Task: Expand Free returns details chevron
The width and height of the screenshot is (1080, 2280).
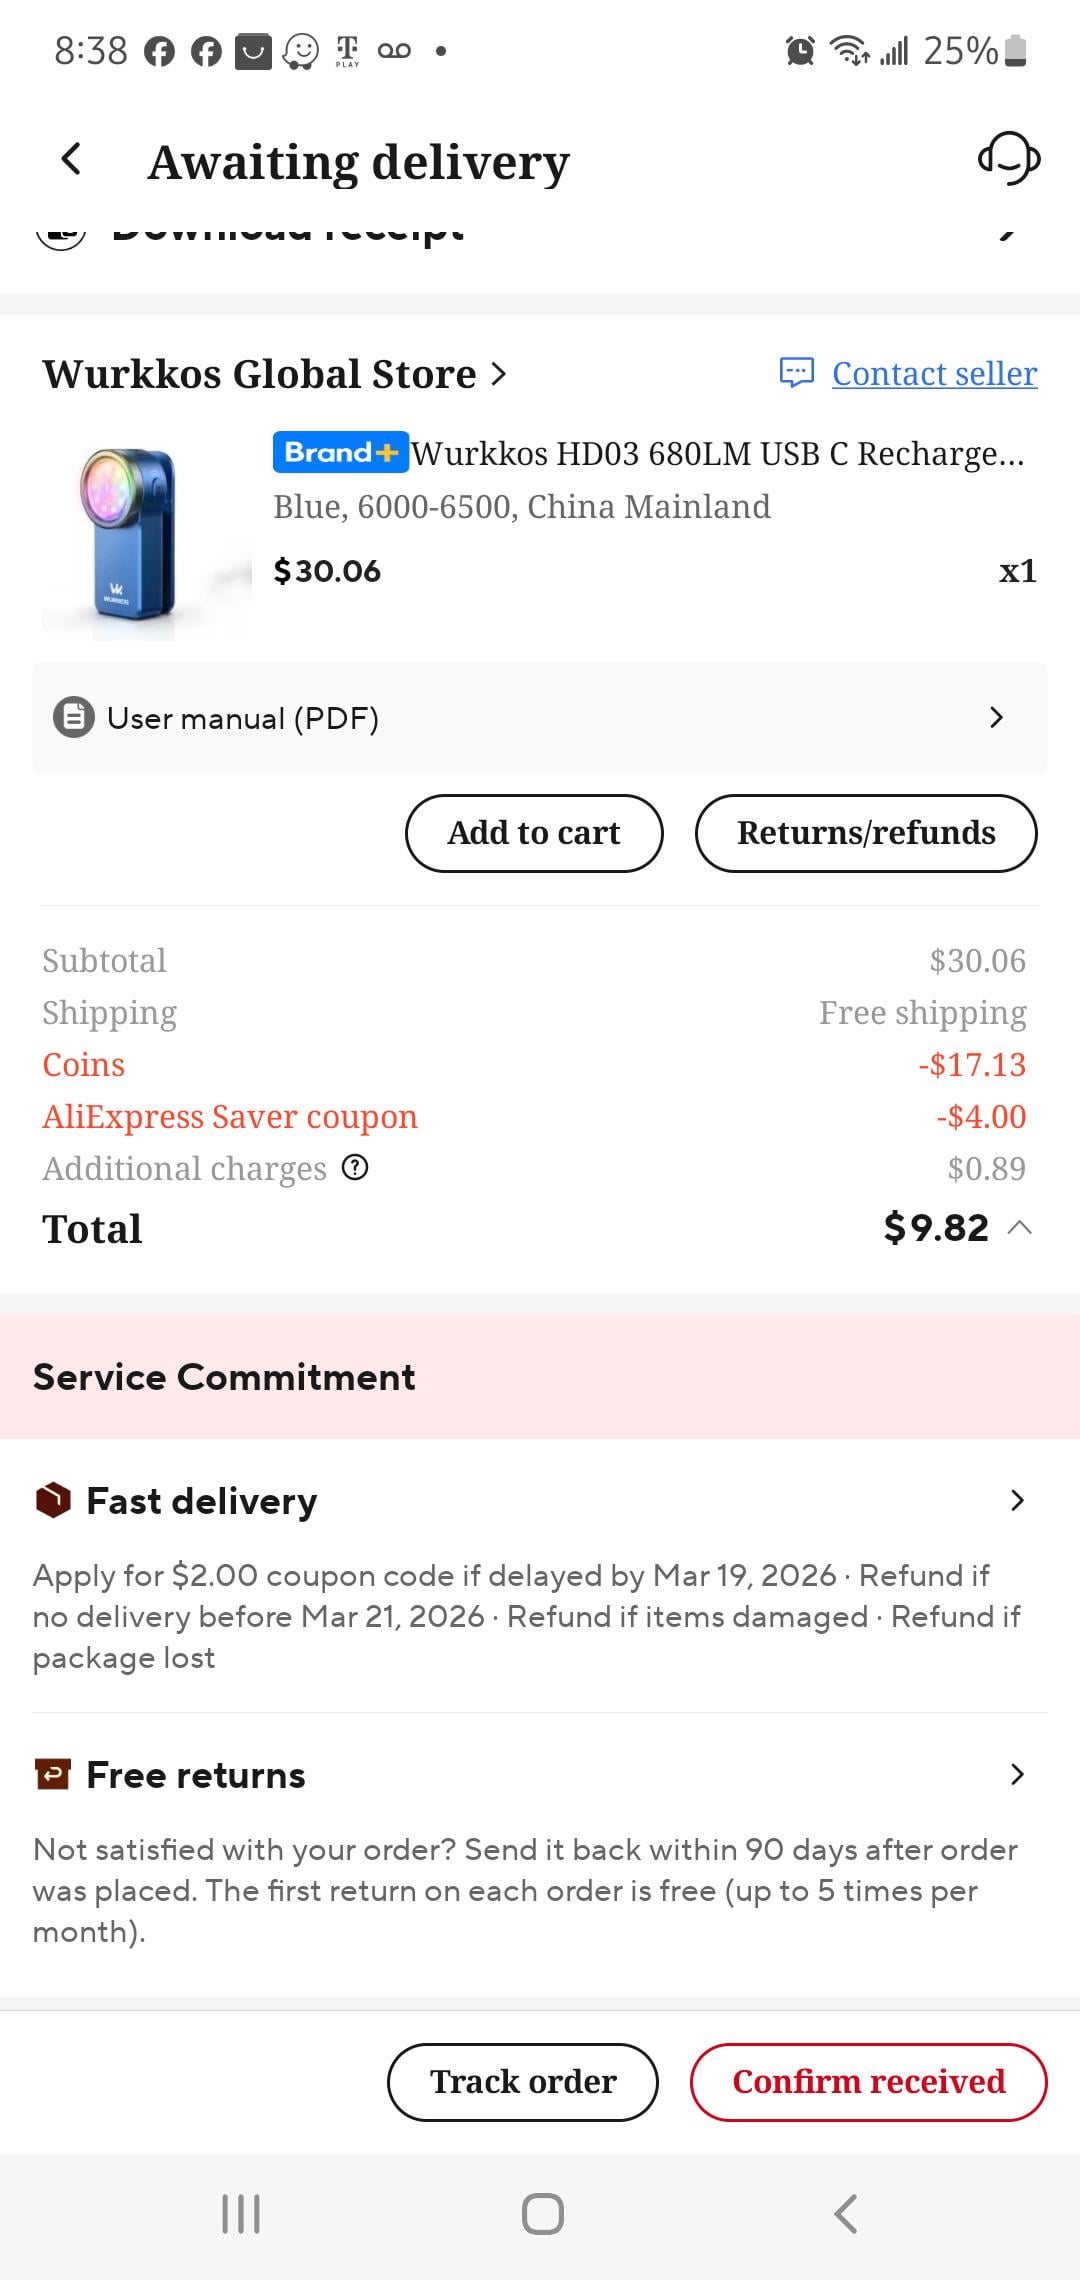Action: click(x=1017, y=1775)
